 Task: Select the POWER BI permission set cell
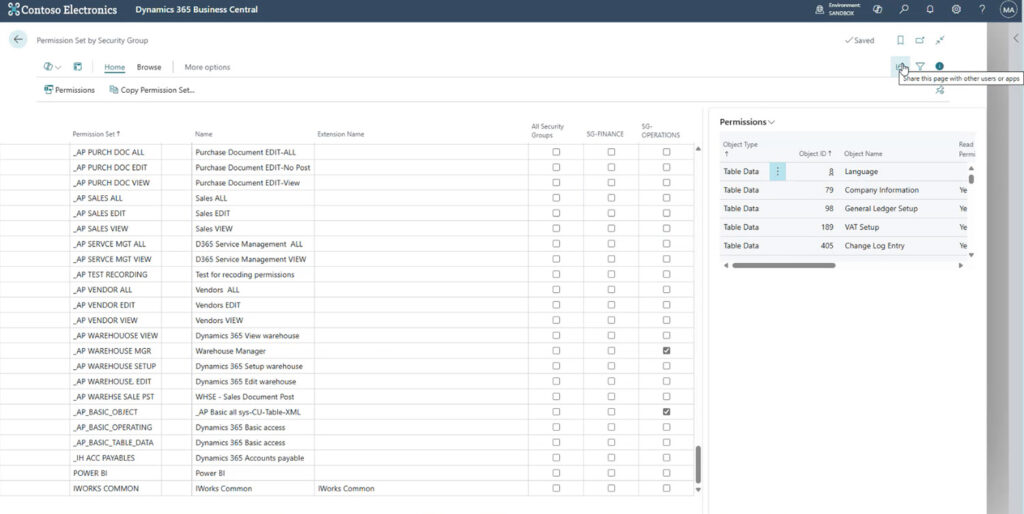115,473
